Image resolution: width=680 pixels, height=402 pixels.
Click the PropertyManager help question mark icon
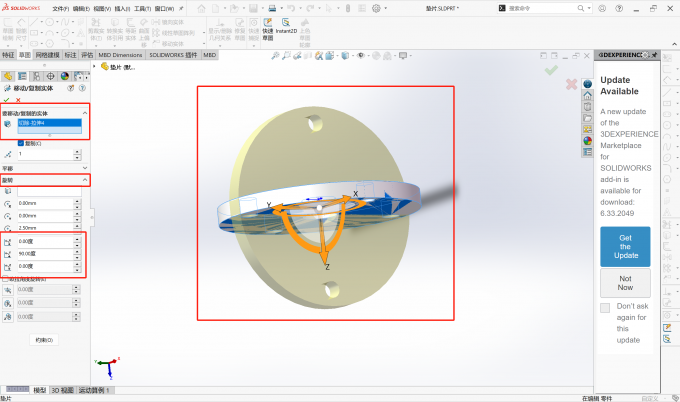tap(82, 88)
